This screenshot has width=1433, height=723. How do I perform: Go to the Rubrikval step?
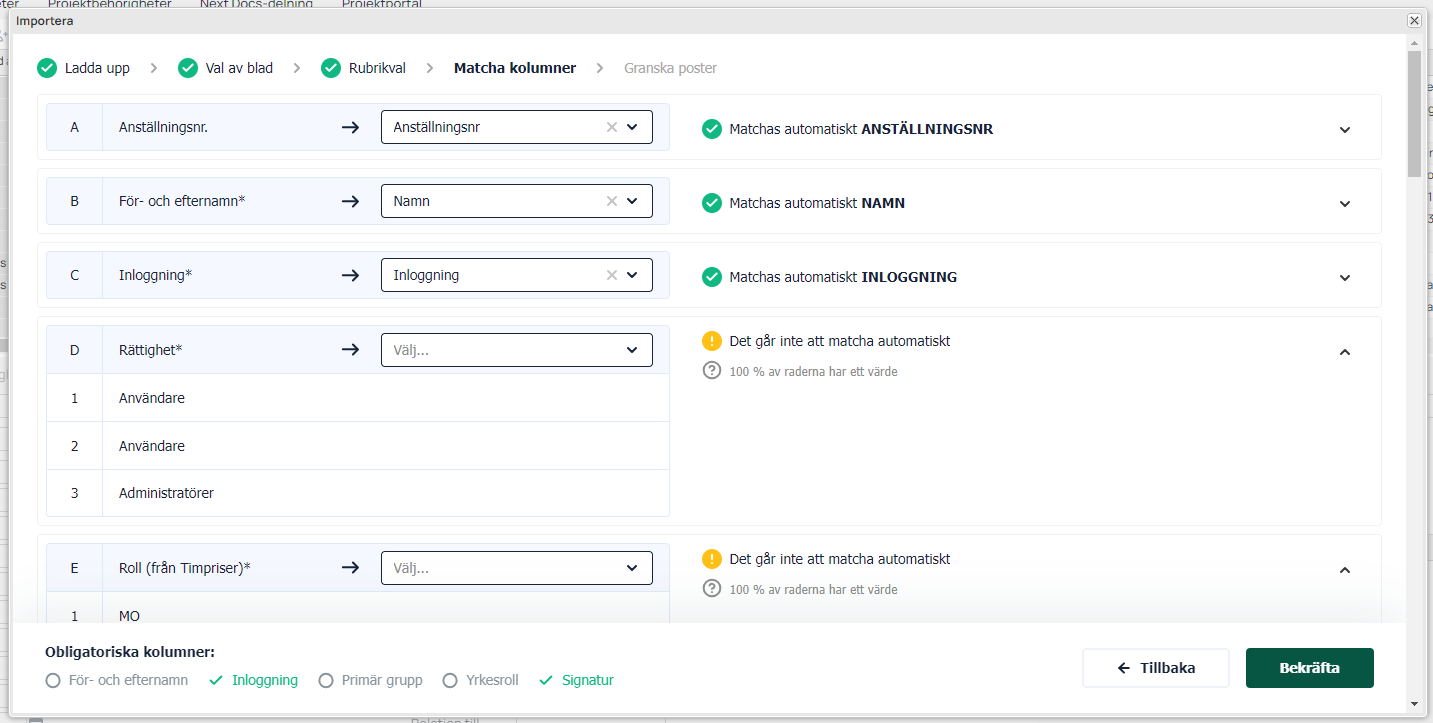[x=377, y=68]
